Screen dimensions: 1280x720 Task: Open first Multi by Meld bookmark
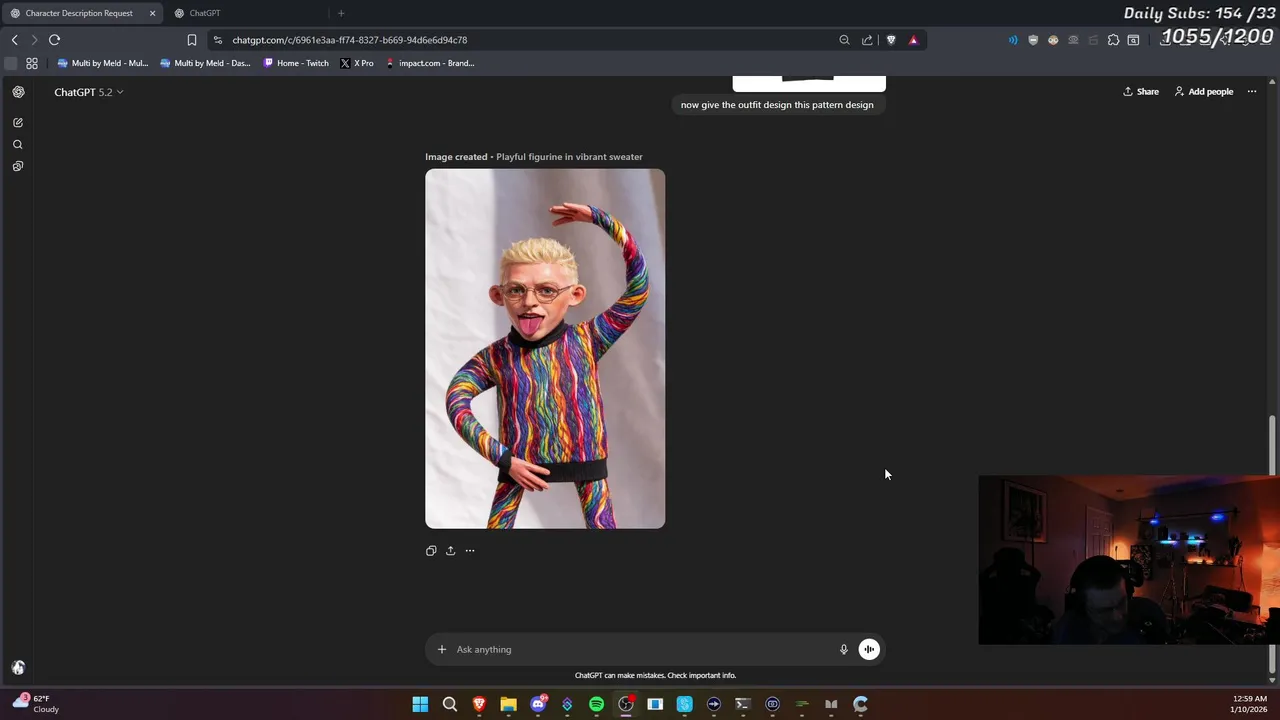click(x=103, y=63)
